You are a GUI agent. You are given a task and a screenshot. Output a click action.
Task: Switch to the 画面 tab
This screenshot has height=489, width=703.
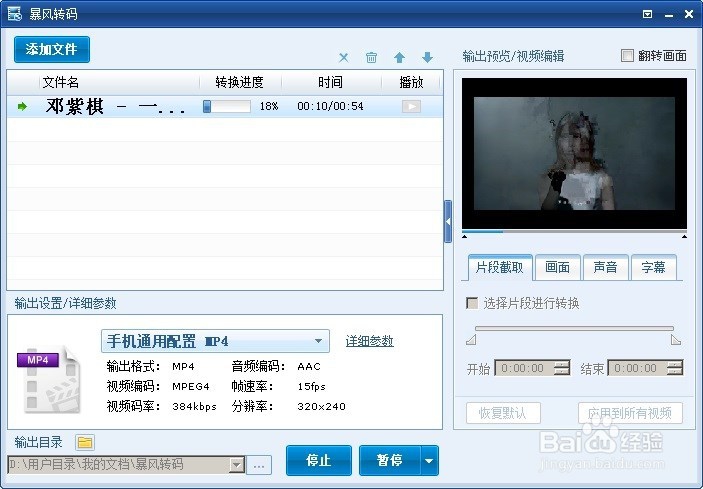click(x=557, y=268)
